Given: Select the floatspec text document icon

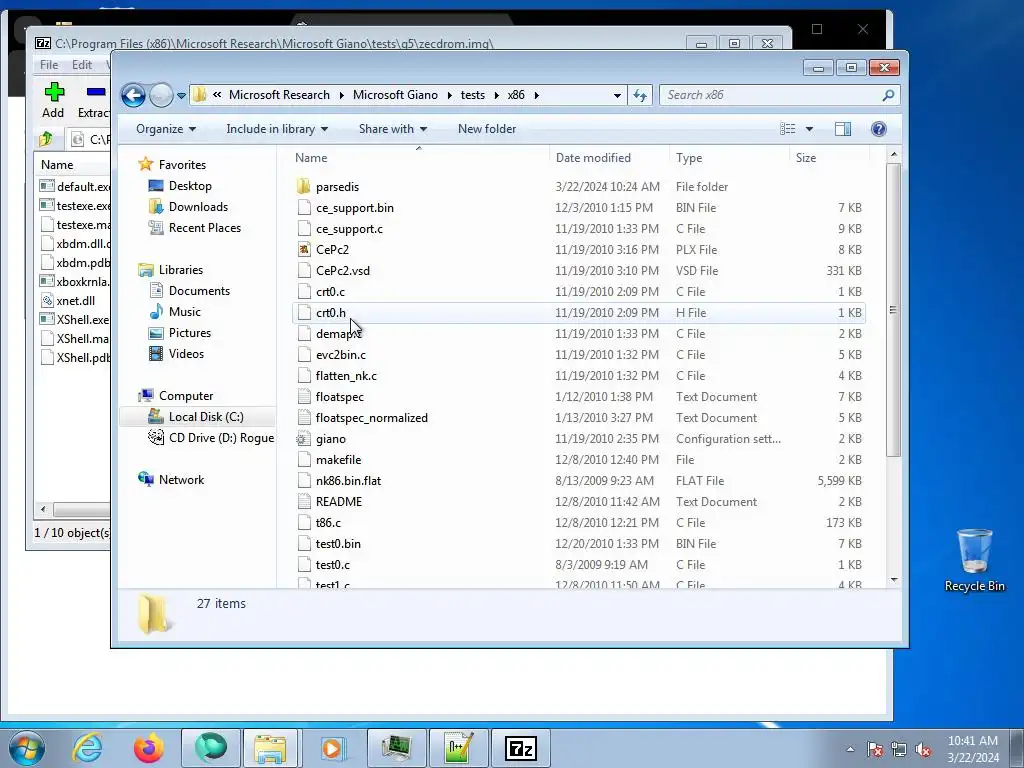Looking at the screenshot, I should click(304, 396).
